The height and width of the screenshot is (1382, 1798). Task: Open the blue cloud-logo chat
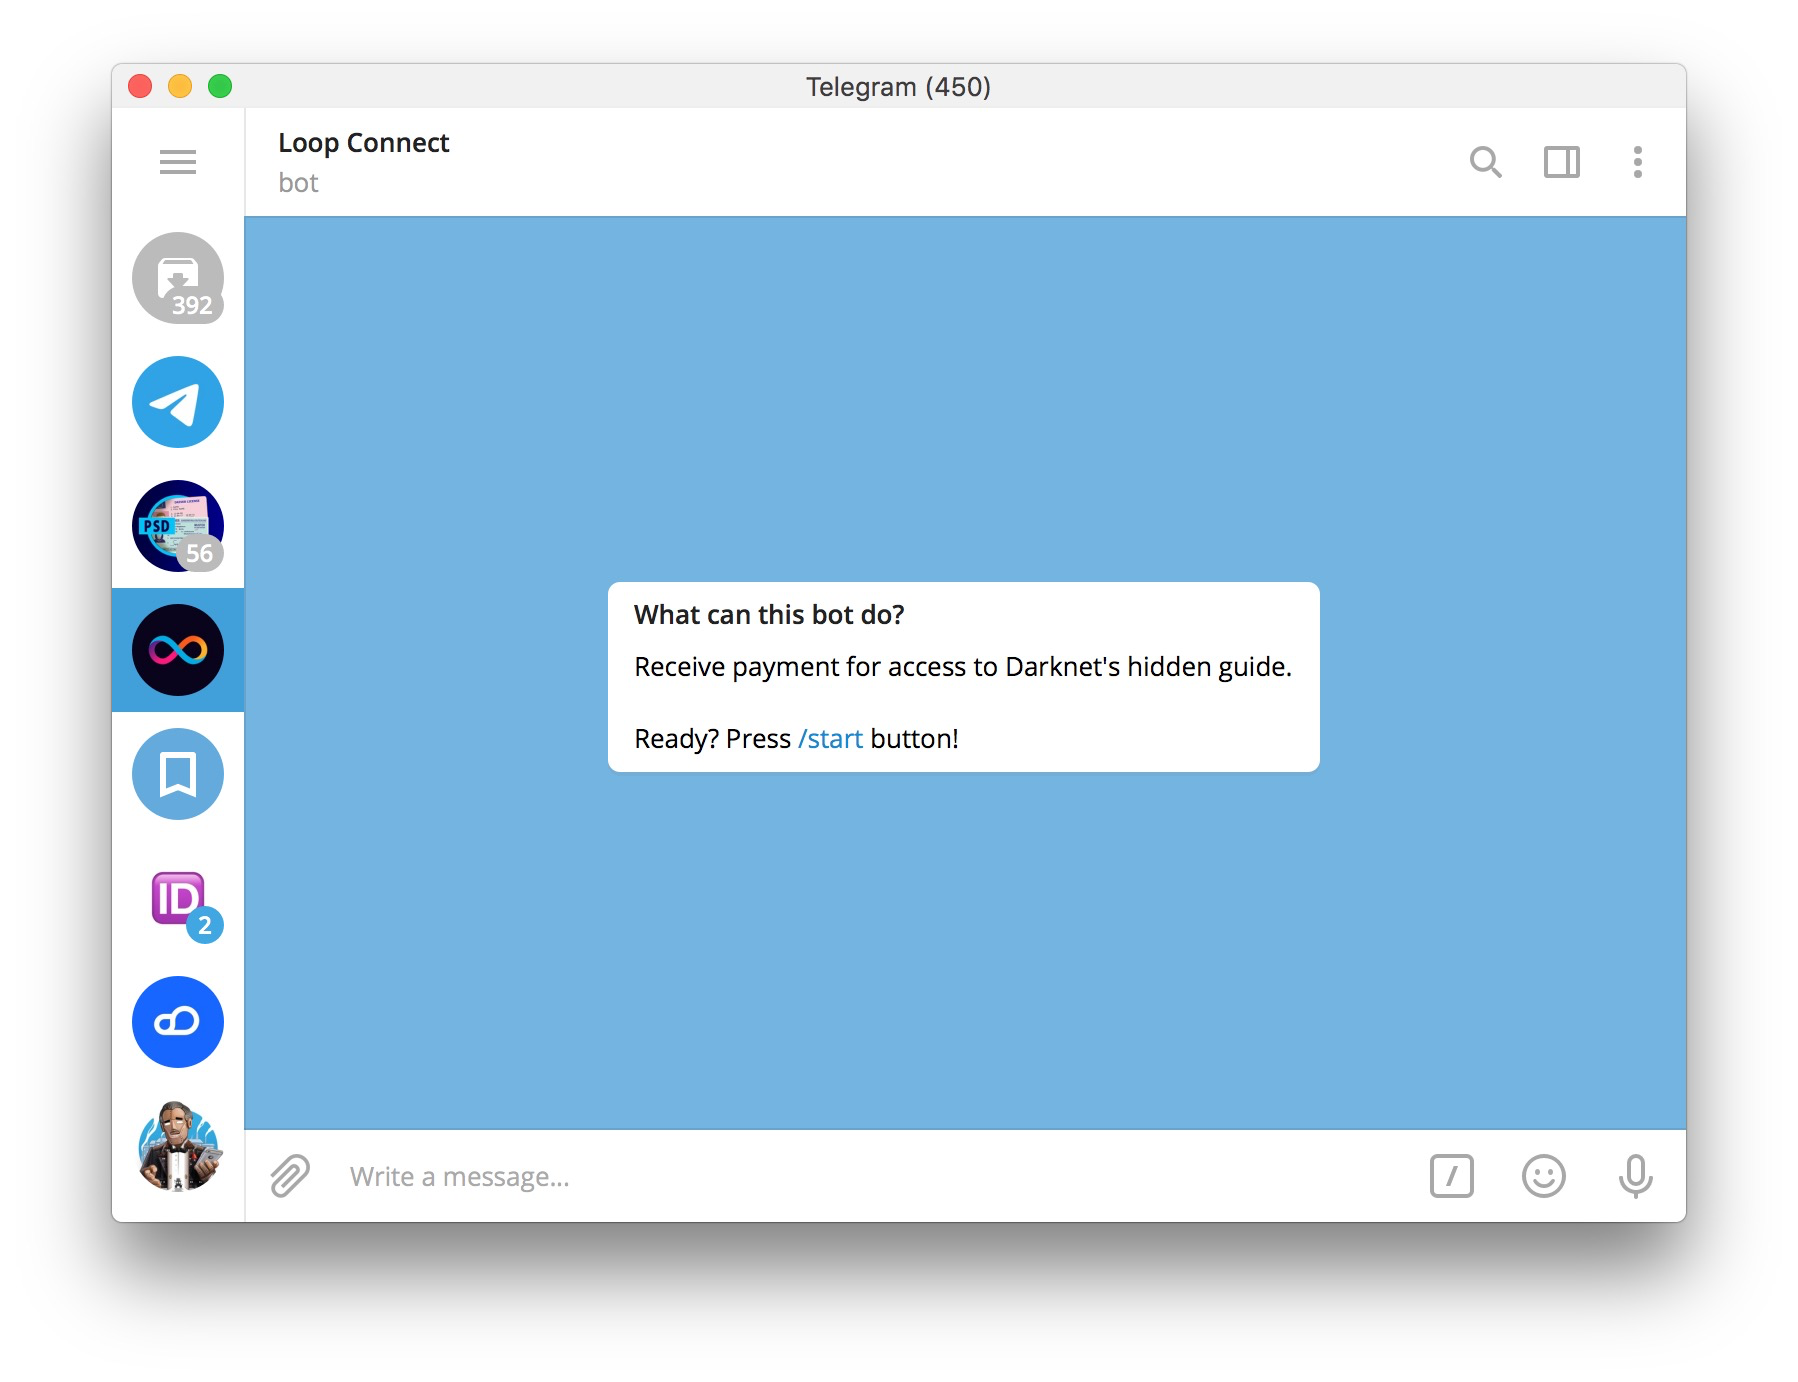(x=178, y=1022)
